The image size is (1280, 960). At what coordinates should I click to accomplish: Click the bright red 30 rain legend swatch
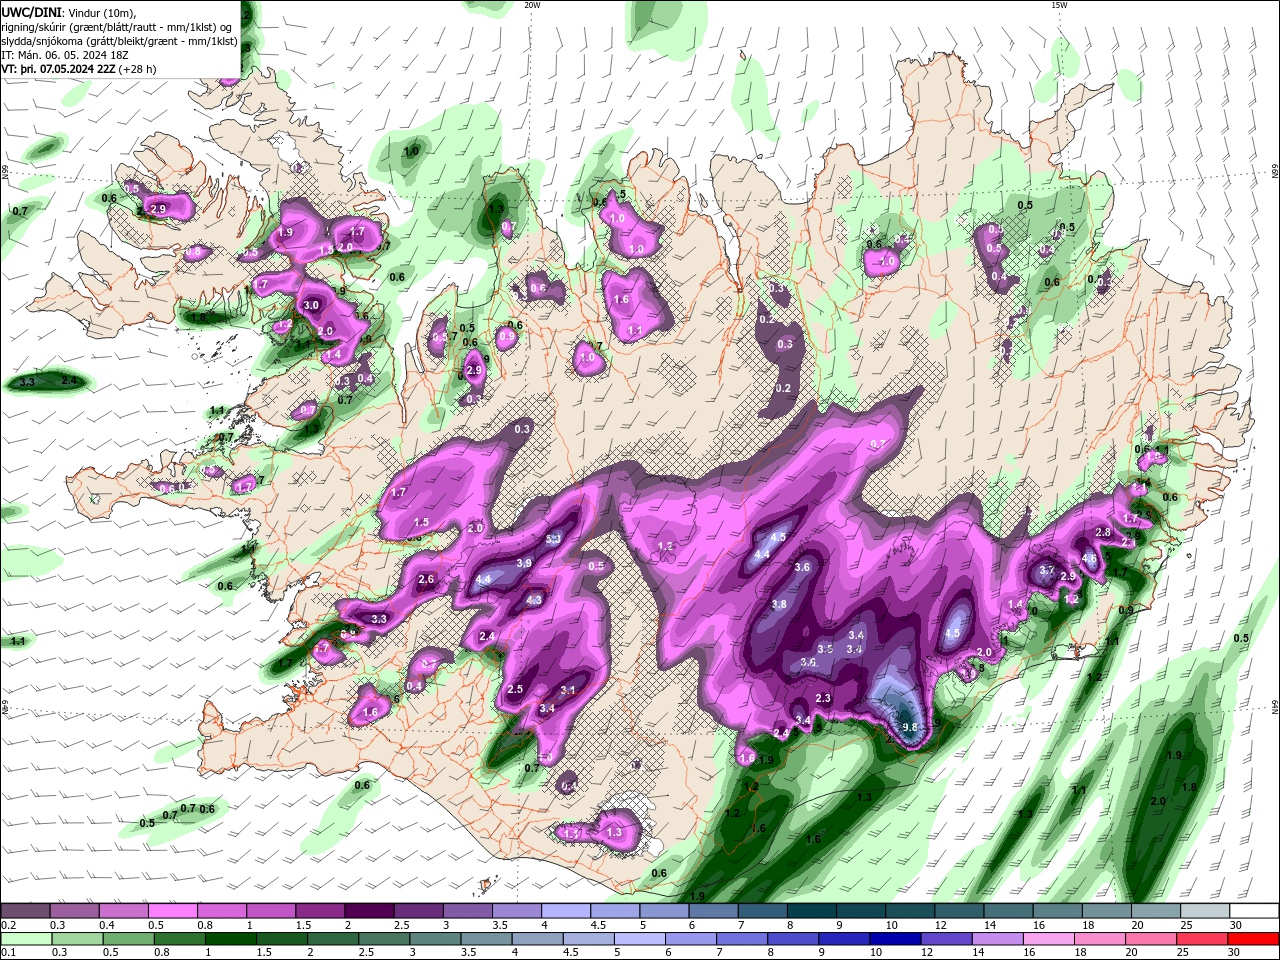pyautogui.click(x=1254, y=939)
